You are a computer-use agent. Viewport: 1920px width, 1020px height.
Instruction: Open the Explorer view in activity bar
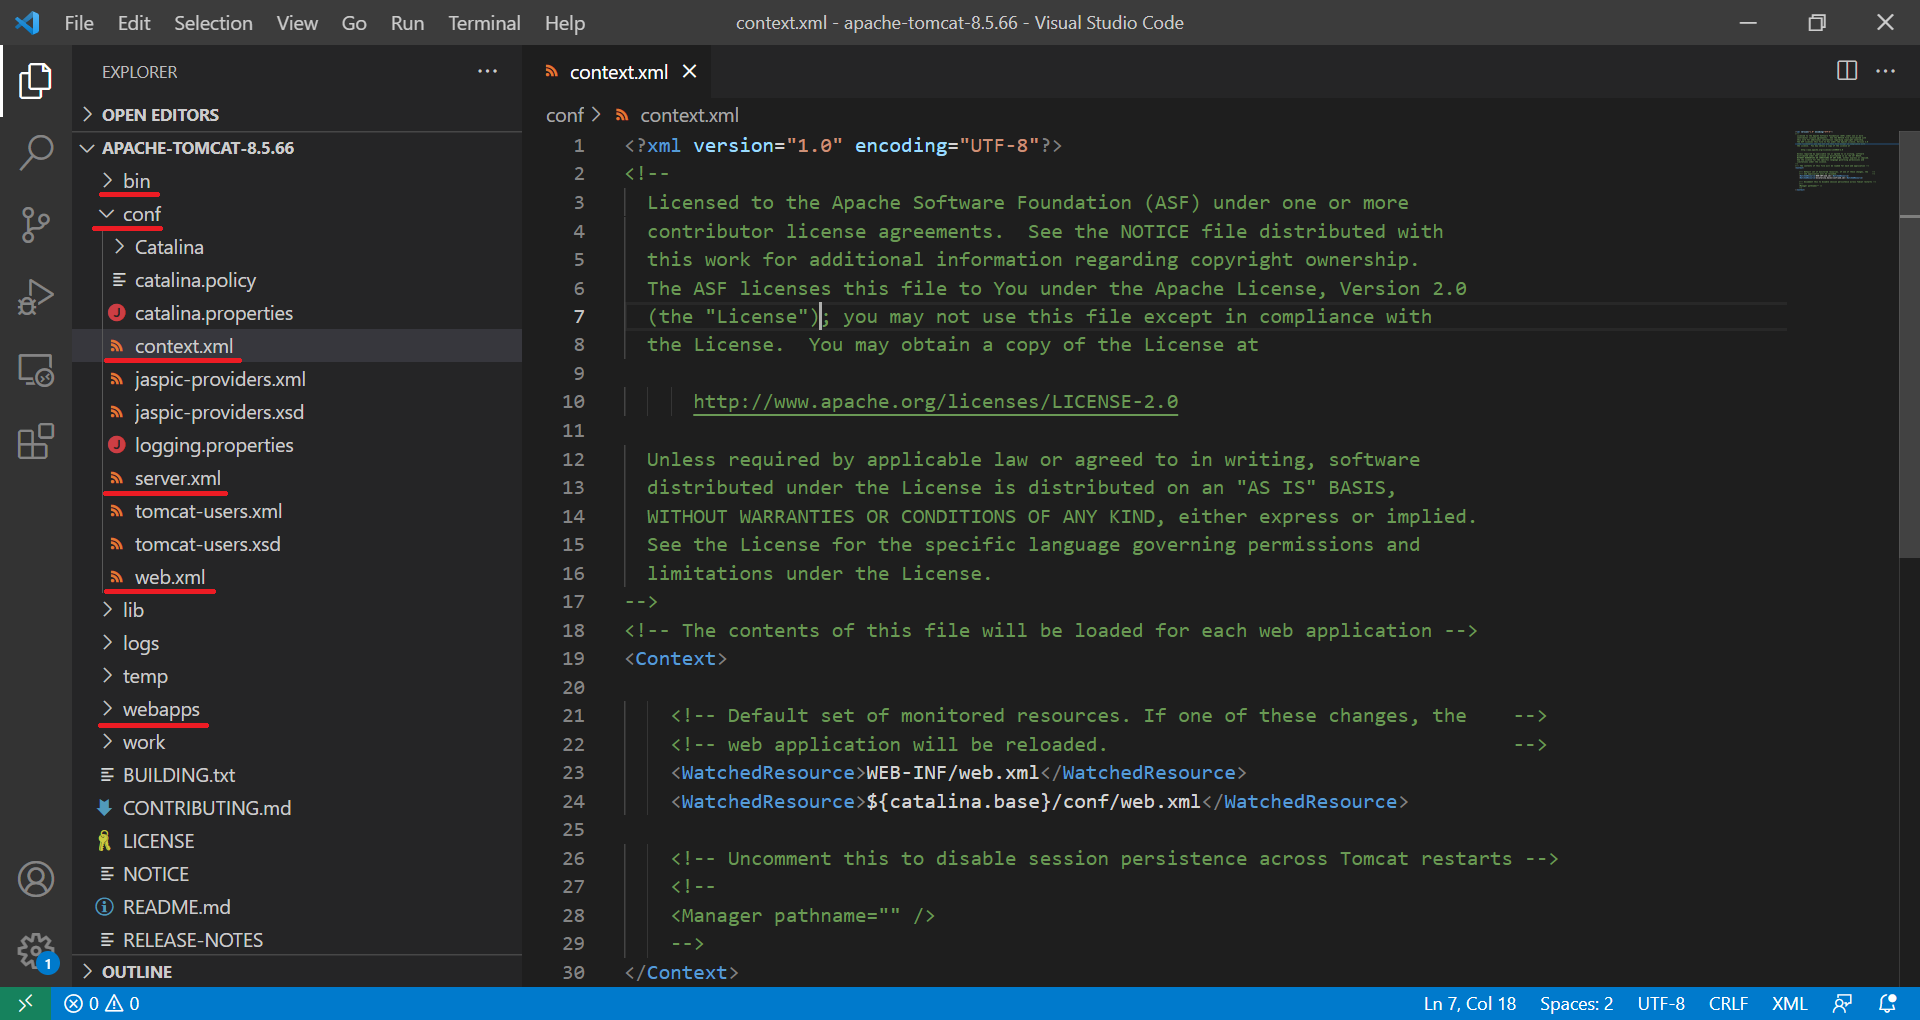[36, 81]
